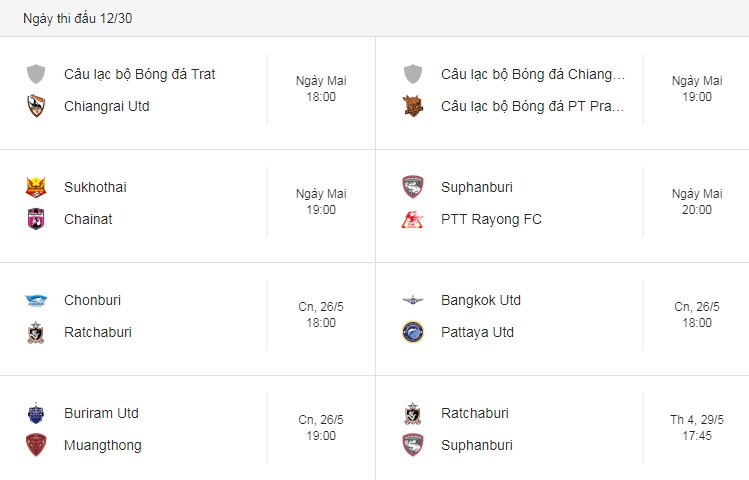Screen dimensions: 749x480
Task: Click the Buriram Utd blue crest
Action: pos(36,413)
